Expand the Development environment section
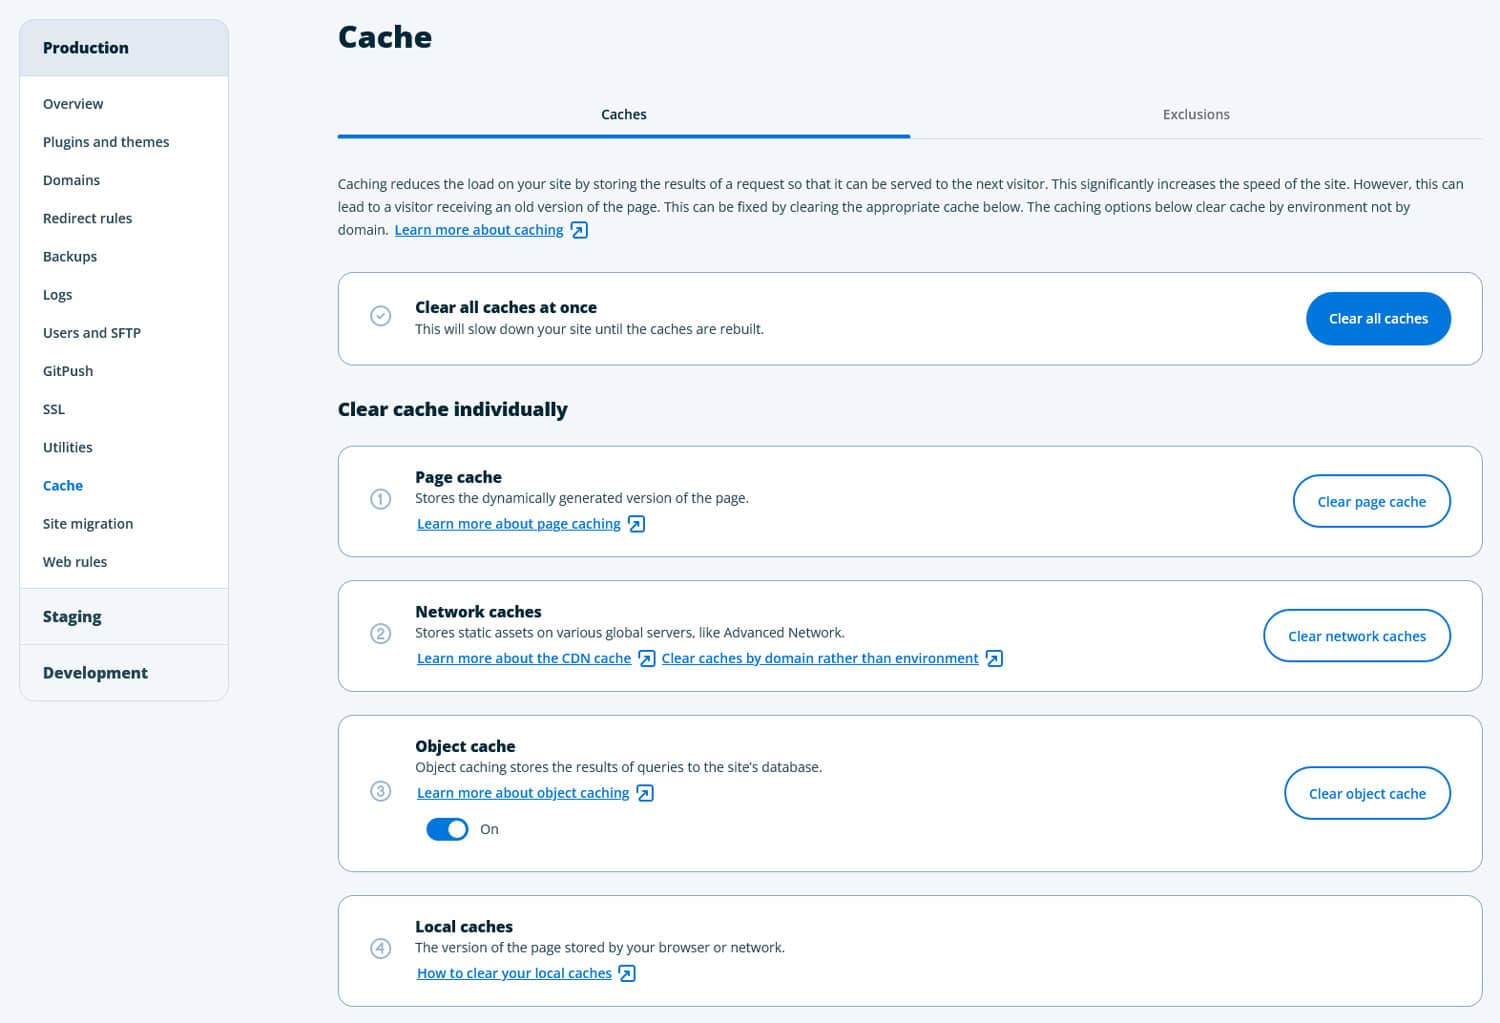This screenshot has width=1500, height=1023. click(95, 673)
